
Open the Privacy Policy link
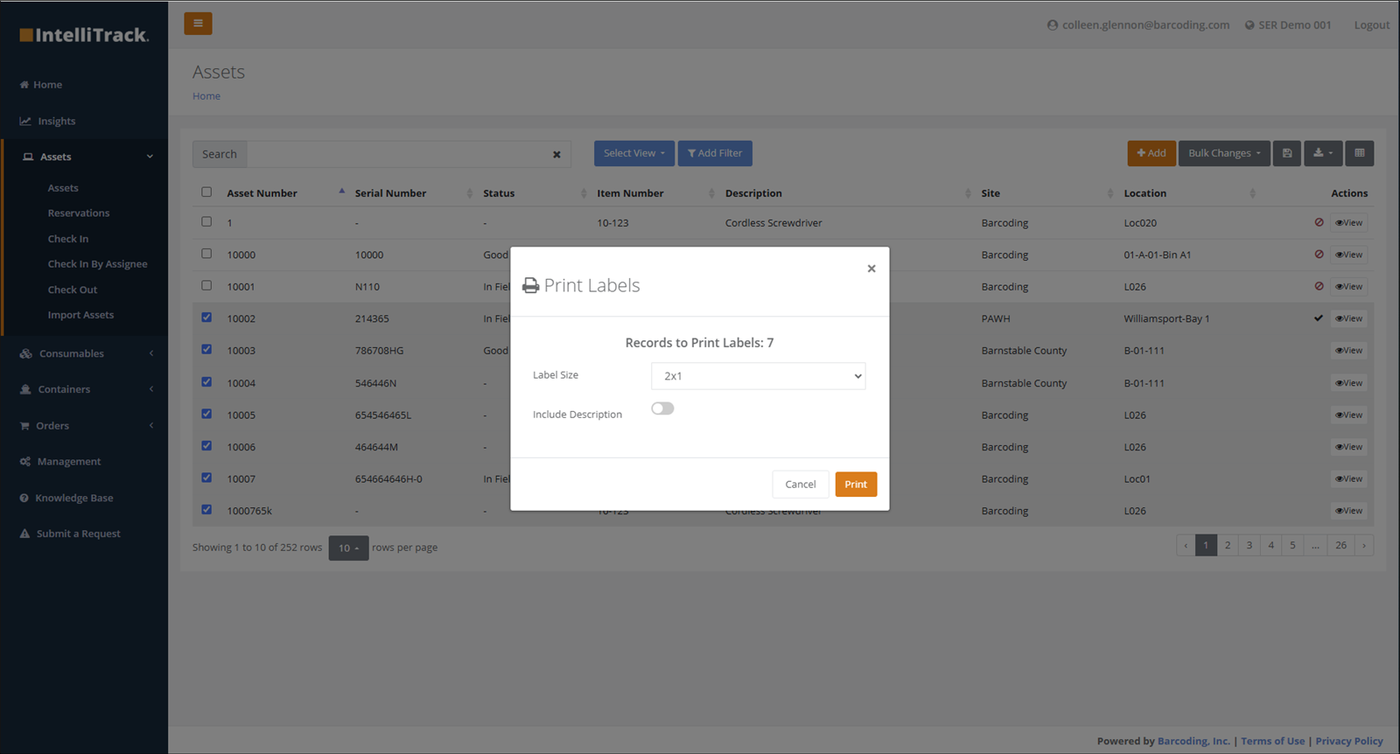(1349, 741)
